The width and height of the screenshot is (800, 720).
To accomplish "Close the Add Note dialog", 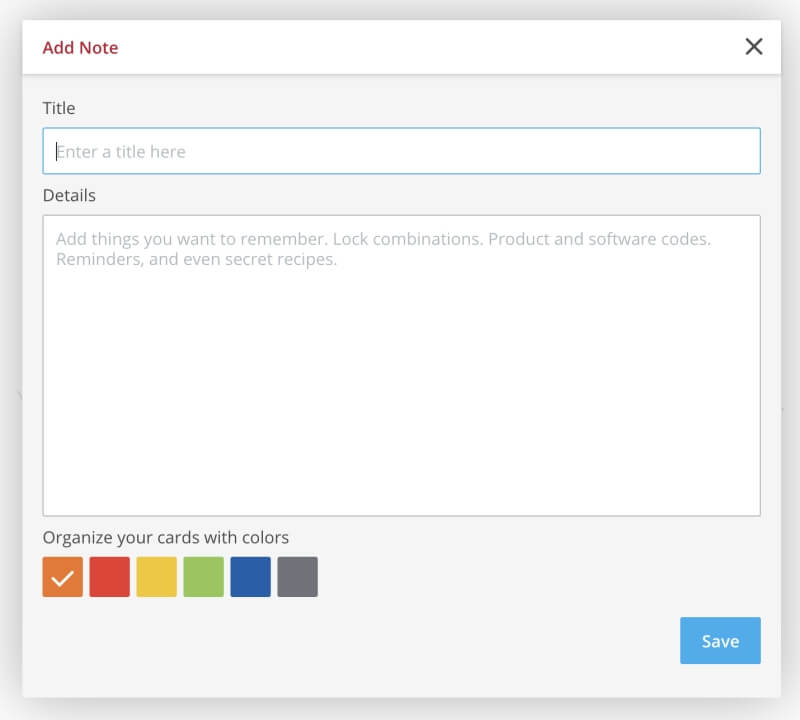I will coord(754,46).
